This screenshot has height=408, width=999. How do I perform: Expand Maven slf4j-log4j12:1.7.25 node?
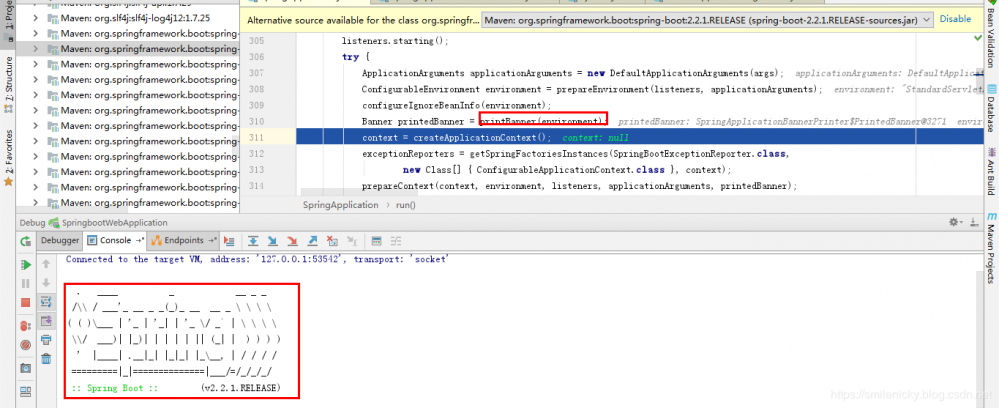pyautogui.click(x=36, y=17)
